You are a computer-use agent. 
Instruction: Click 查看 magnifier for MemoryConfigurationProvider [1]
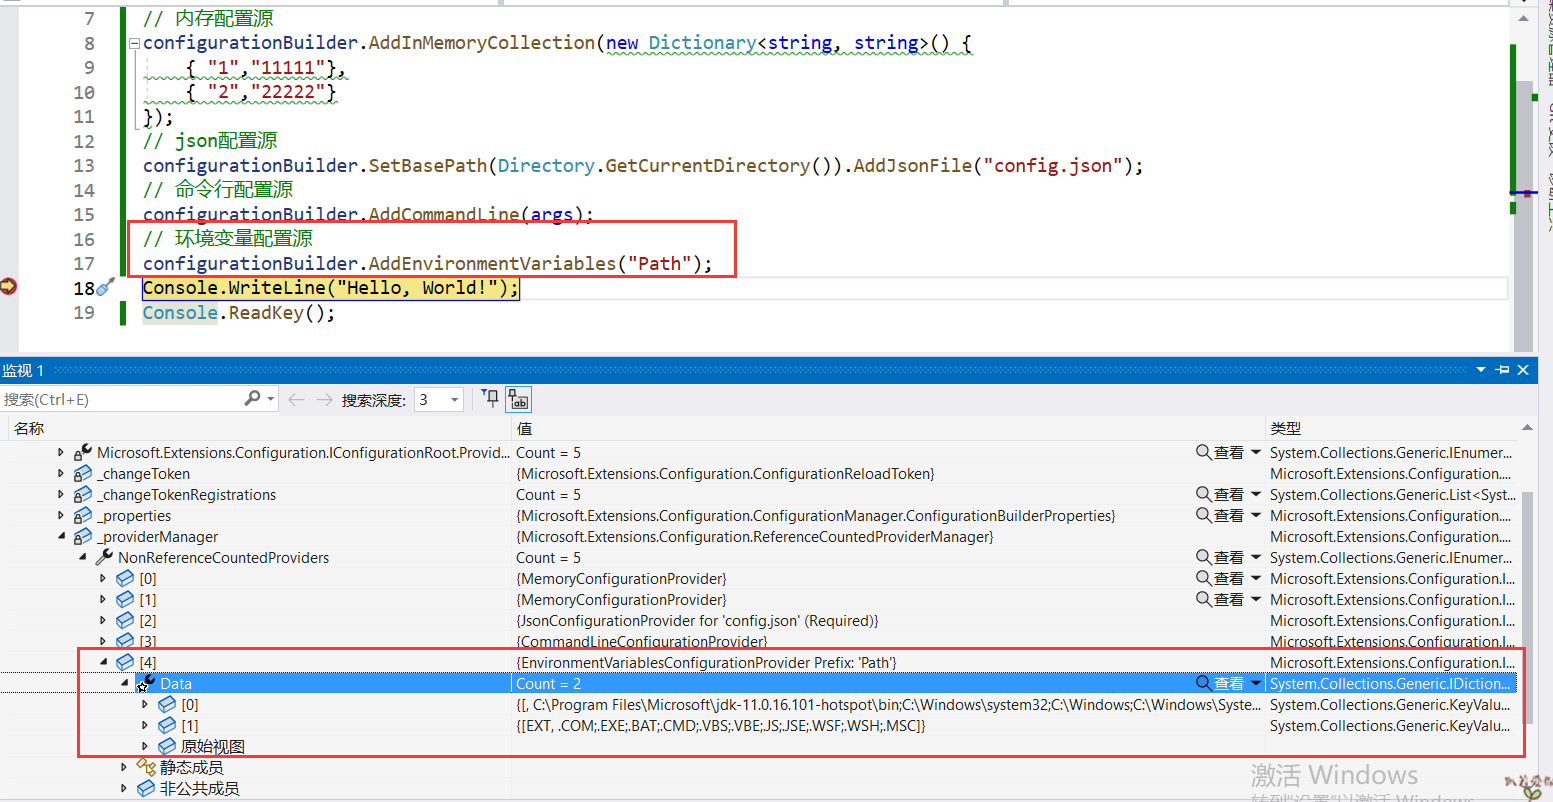[1204, 600]
